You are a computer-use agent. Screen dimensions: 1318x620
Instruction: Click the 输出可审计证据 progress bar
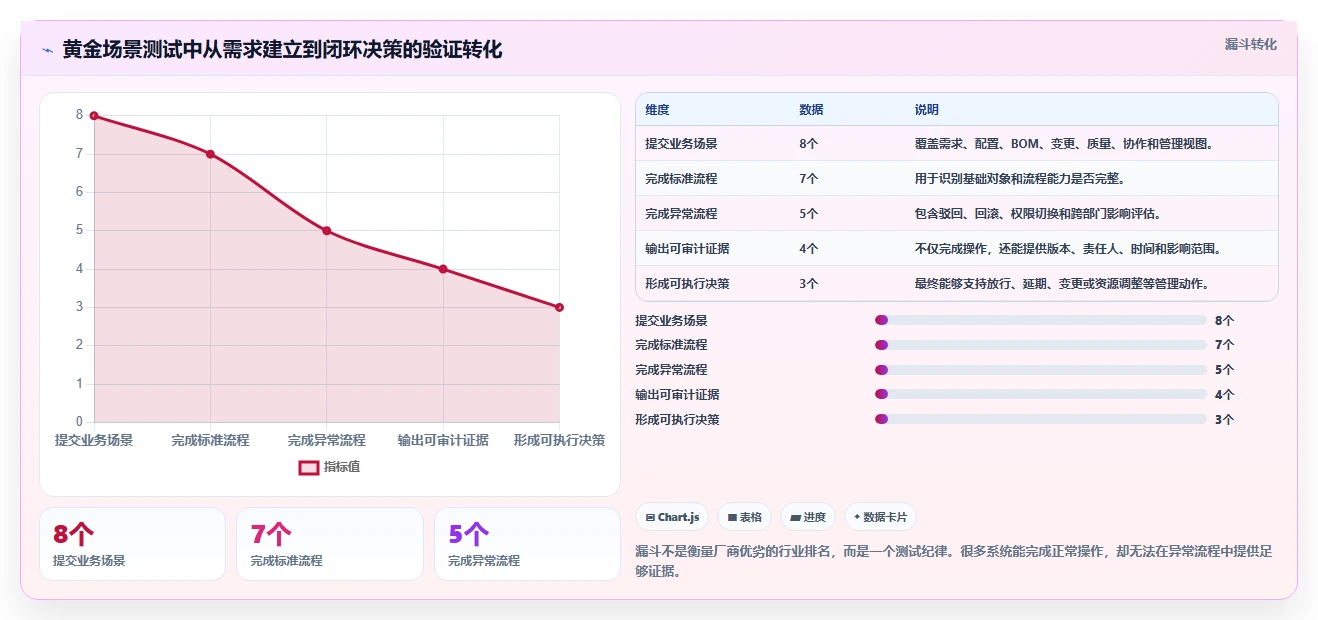1041,394
